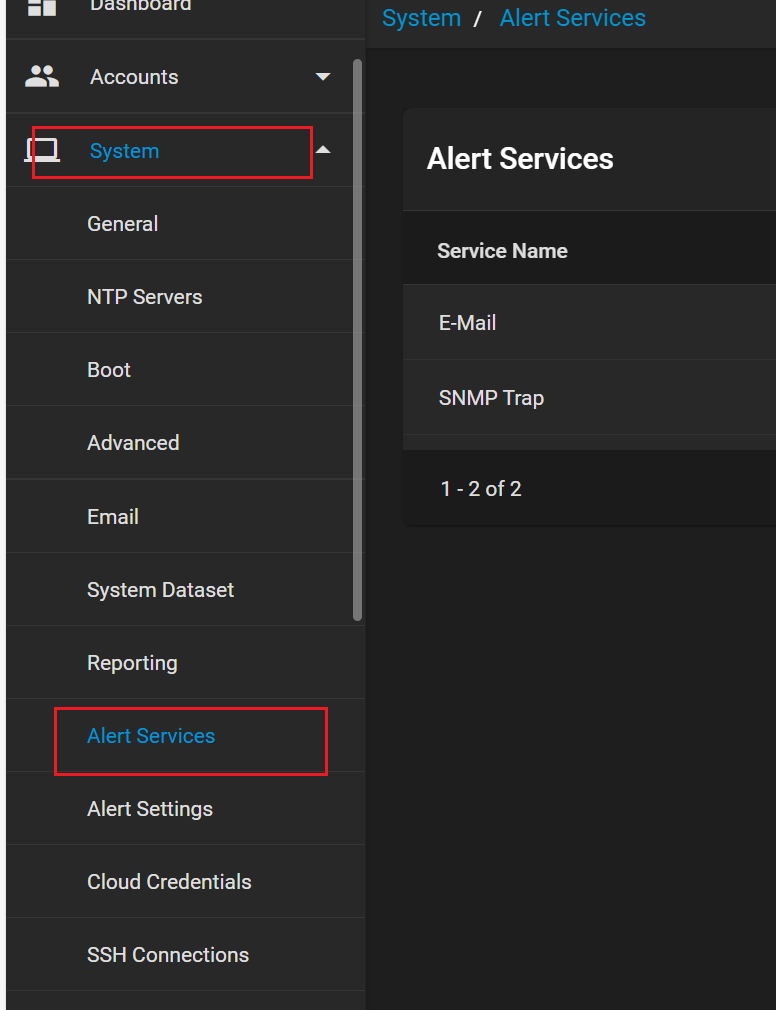Image resolution: width=776 pixels, height=1010 pixels.
Task: Select the SNMP Trap service row
Action: [491, 398]
